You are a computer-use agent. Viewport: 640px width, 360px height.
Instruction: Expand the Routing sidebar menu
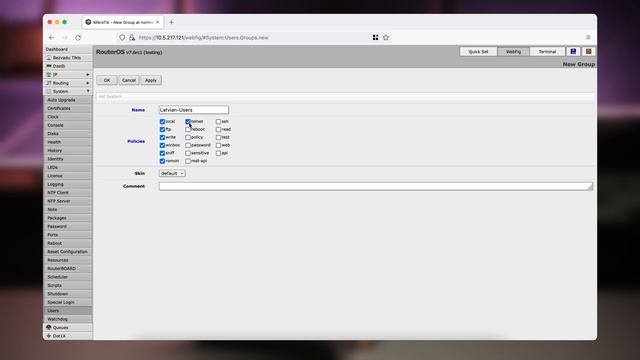tap(68, 83)
